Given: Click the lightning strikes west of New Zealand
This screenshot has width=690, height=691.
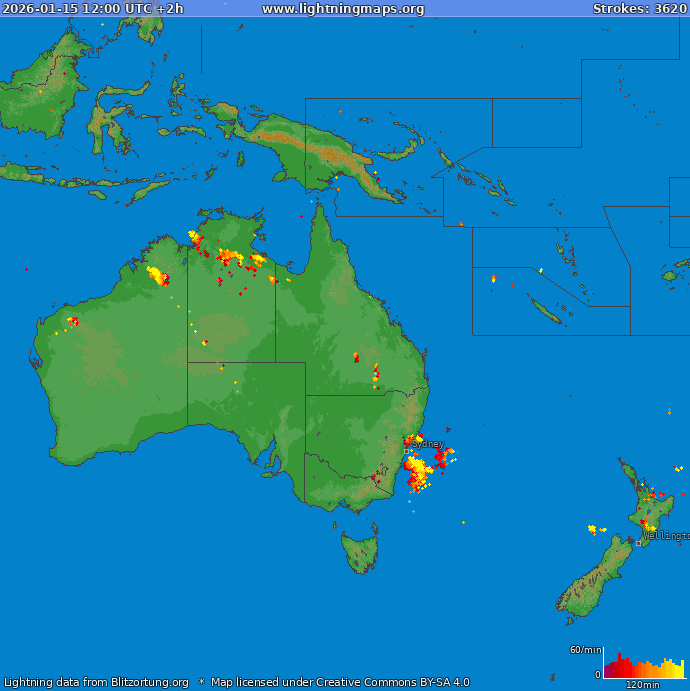Looking at the screenshot, I should 596,529.
